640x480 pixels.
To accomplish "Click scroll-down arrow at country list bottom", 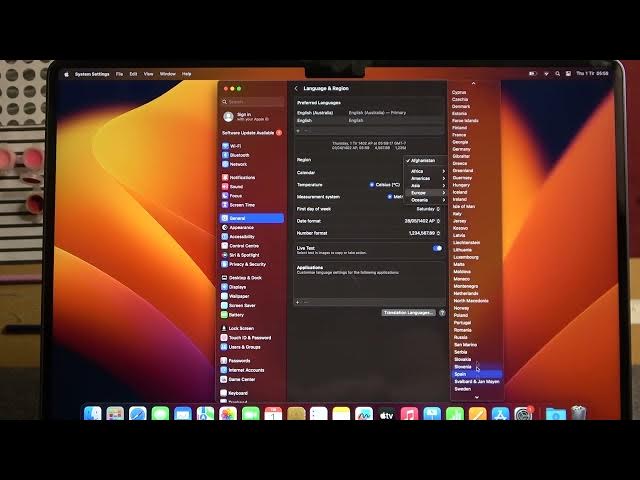I will pos(476,397).
